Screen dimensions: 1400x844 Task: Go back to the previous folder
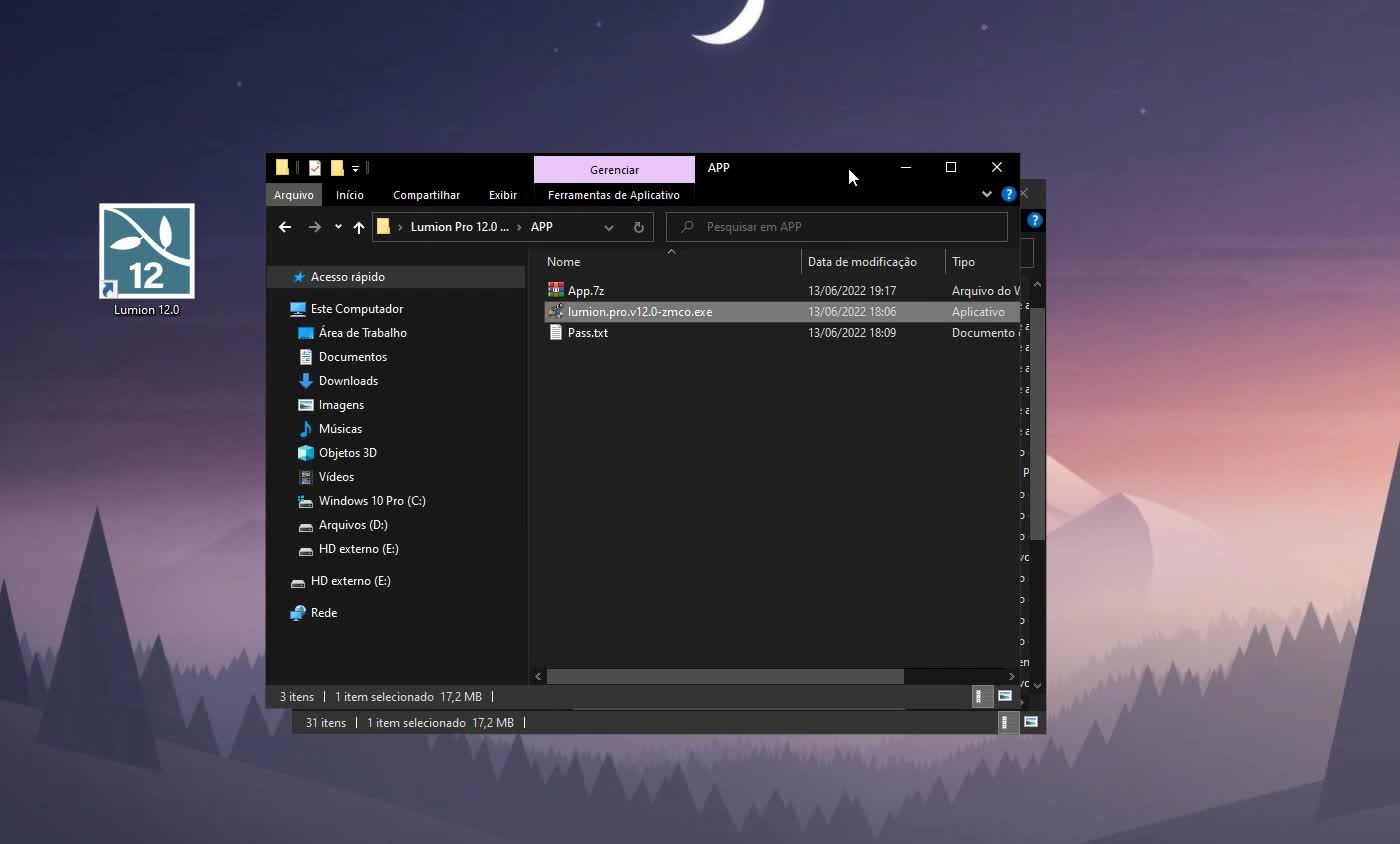point(285,227)
